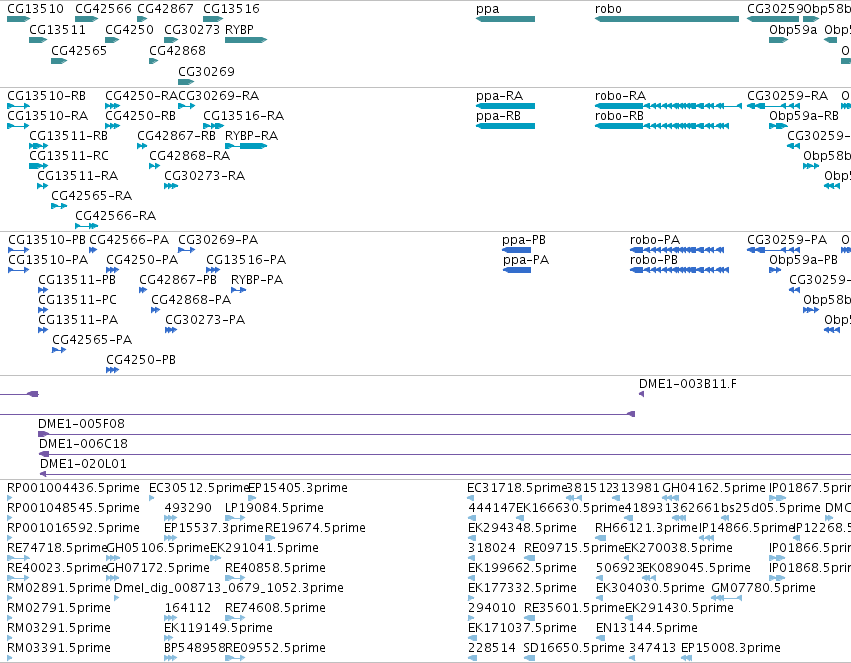Click the CG42566 gene label
Viewport: 851px width, 663px height.
[x=103, y=9]
